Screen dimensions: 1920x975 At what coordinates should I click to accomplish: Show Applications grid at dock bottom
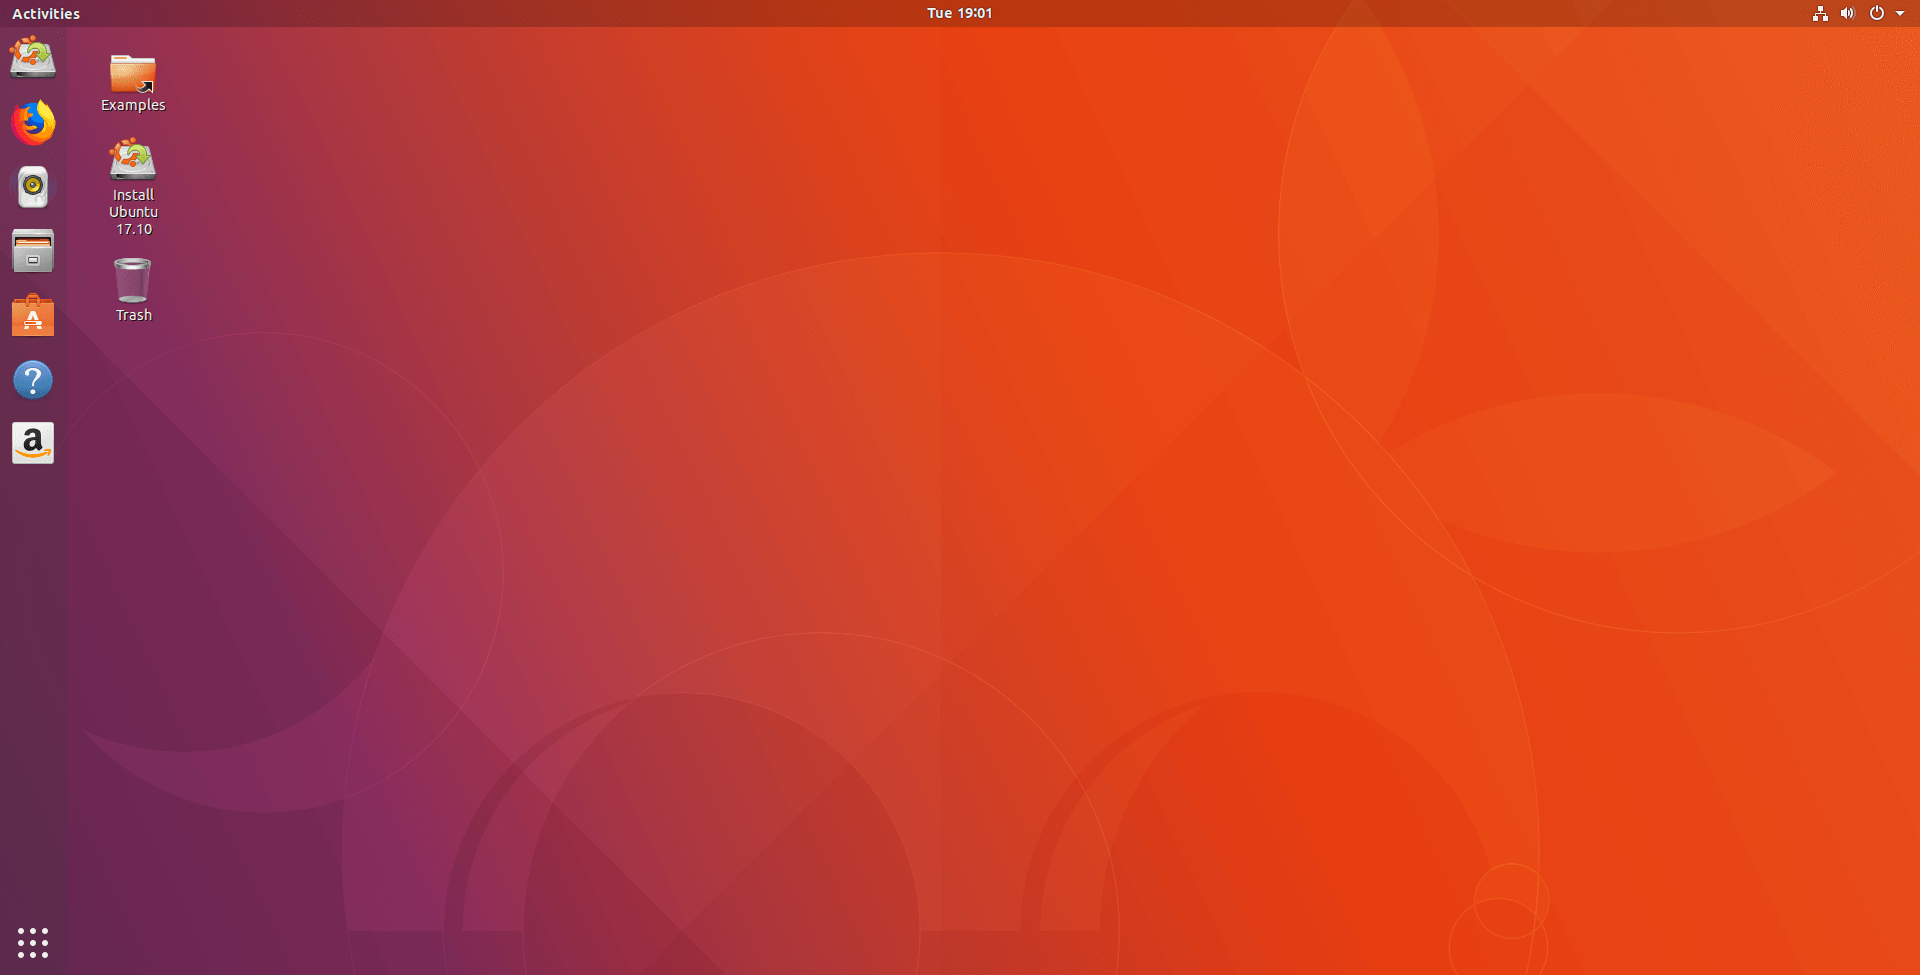tap(33, 942)
